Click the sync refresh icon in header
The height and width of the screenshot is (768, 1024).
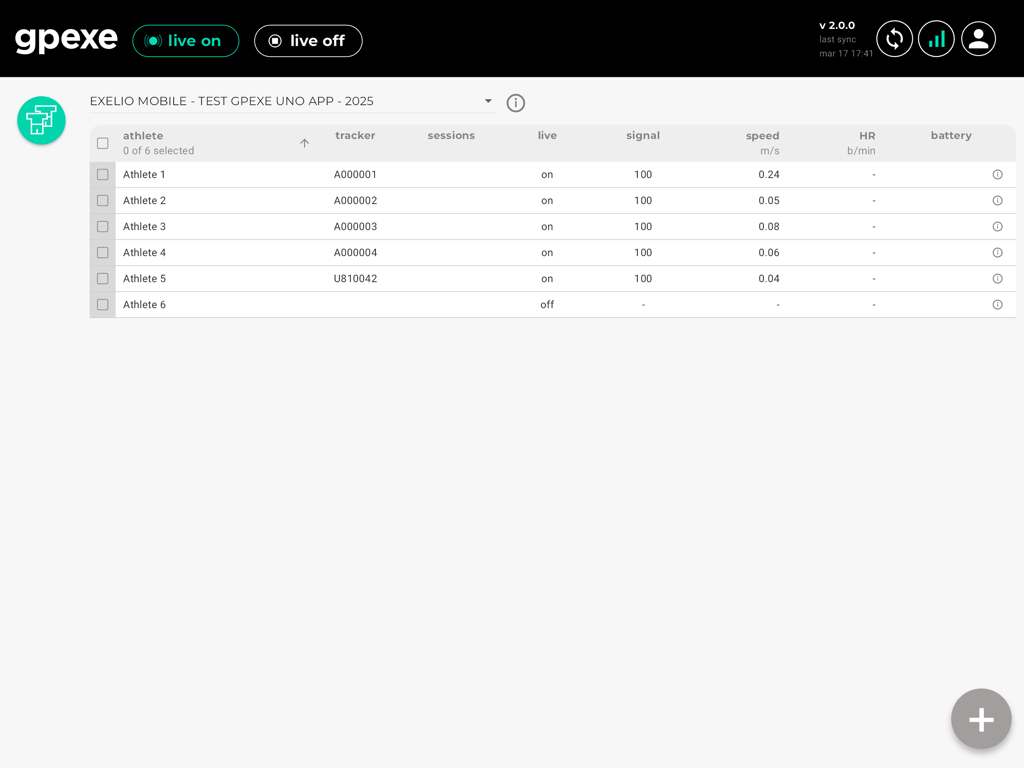(x=894, y=38)
